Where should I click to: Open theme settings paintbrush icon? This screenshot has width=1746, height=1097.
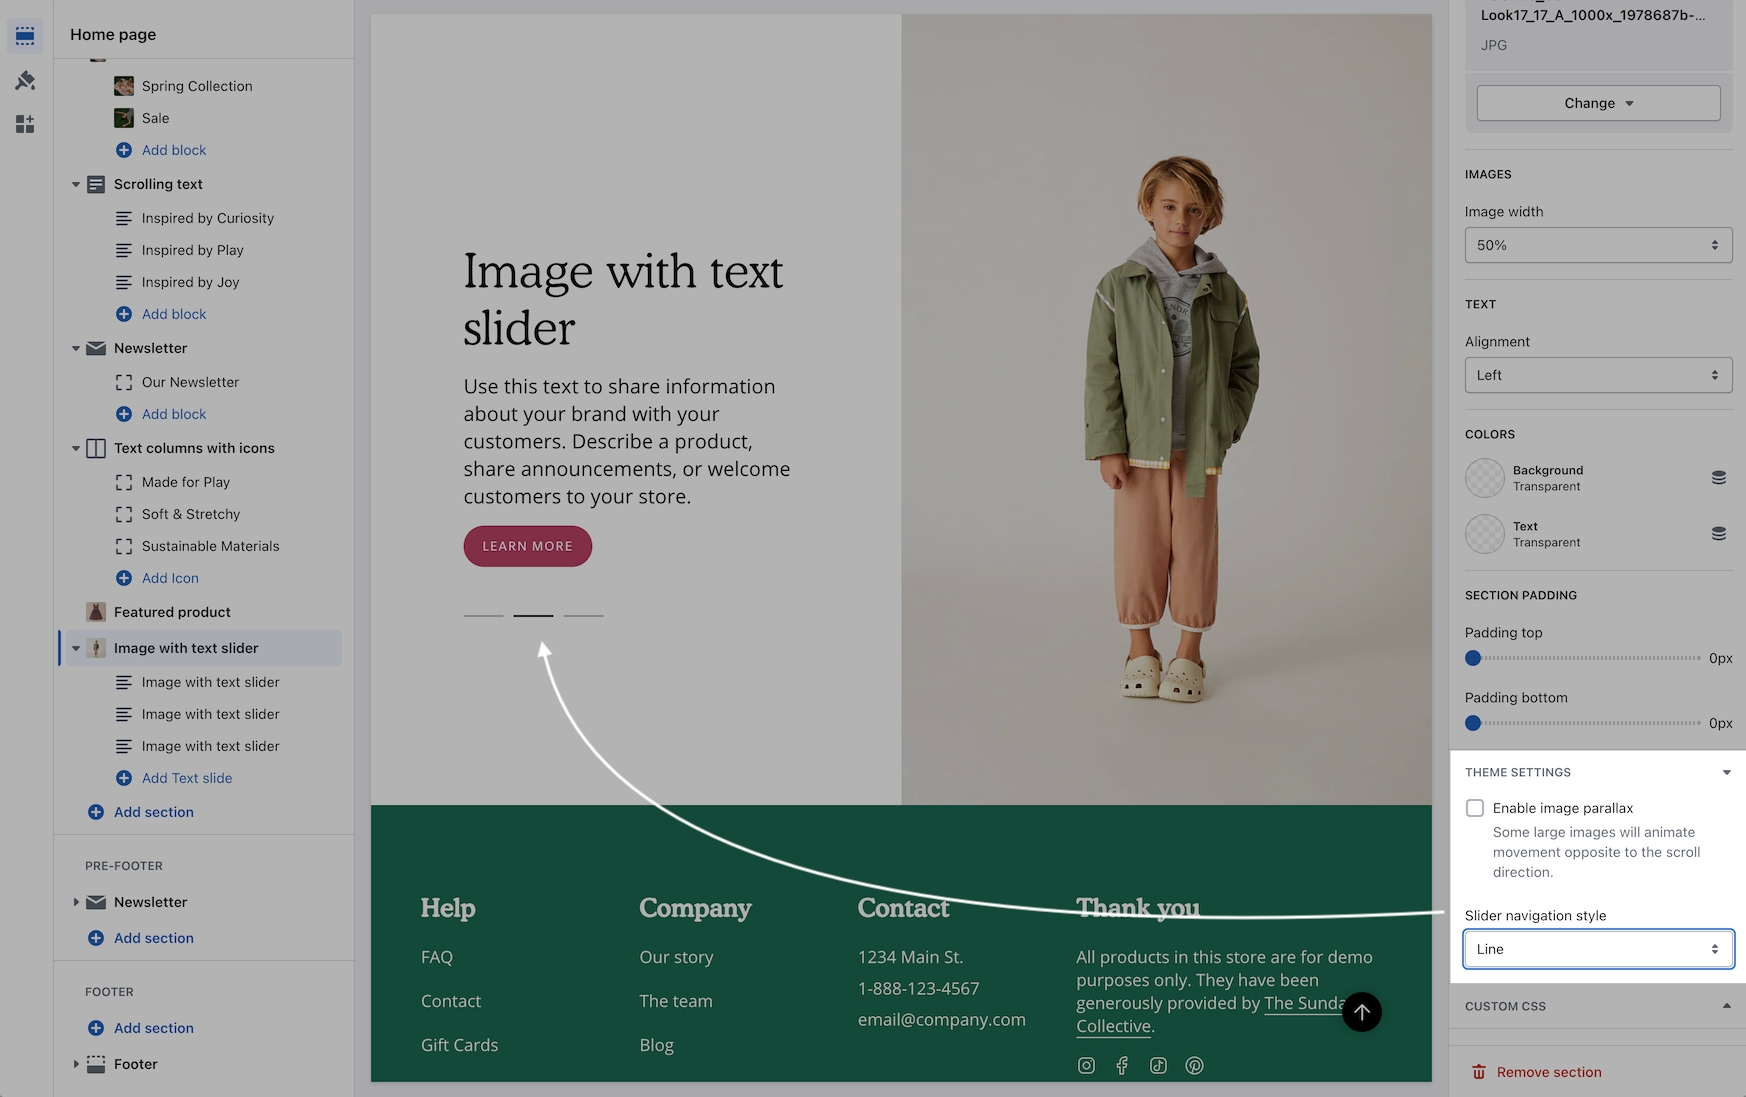pos(25,80)
